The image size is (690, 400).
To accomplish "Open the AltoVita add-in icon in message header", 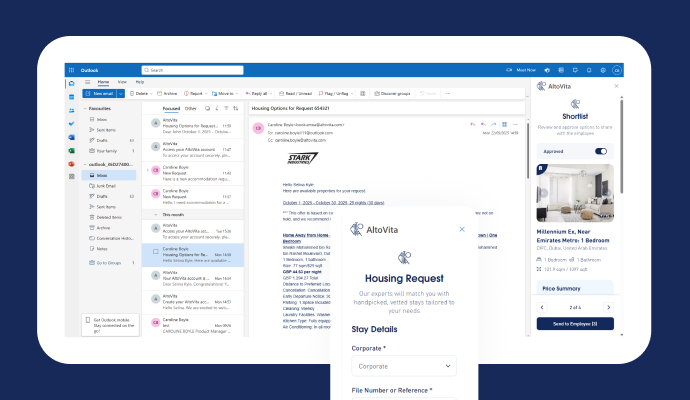I will pyautogui.click(x=504, y=125).
